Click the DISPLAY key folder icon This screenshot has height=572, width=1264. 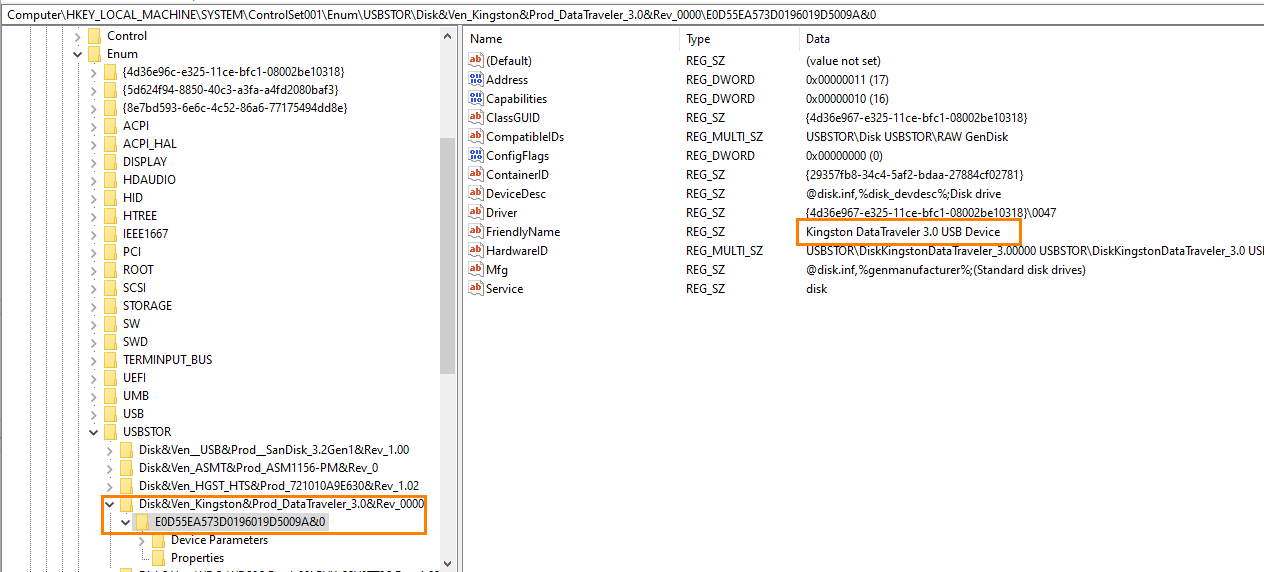click(x=110, y=162)
